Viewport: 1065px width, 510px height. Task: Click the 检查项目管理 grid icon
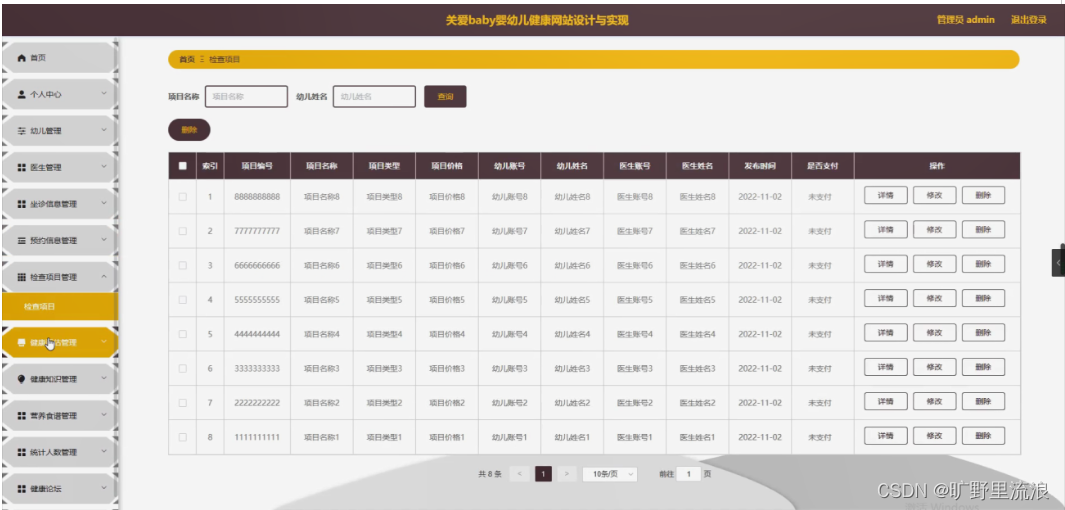pyautogui.click(x=21, y=277)
